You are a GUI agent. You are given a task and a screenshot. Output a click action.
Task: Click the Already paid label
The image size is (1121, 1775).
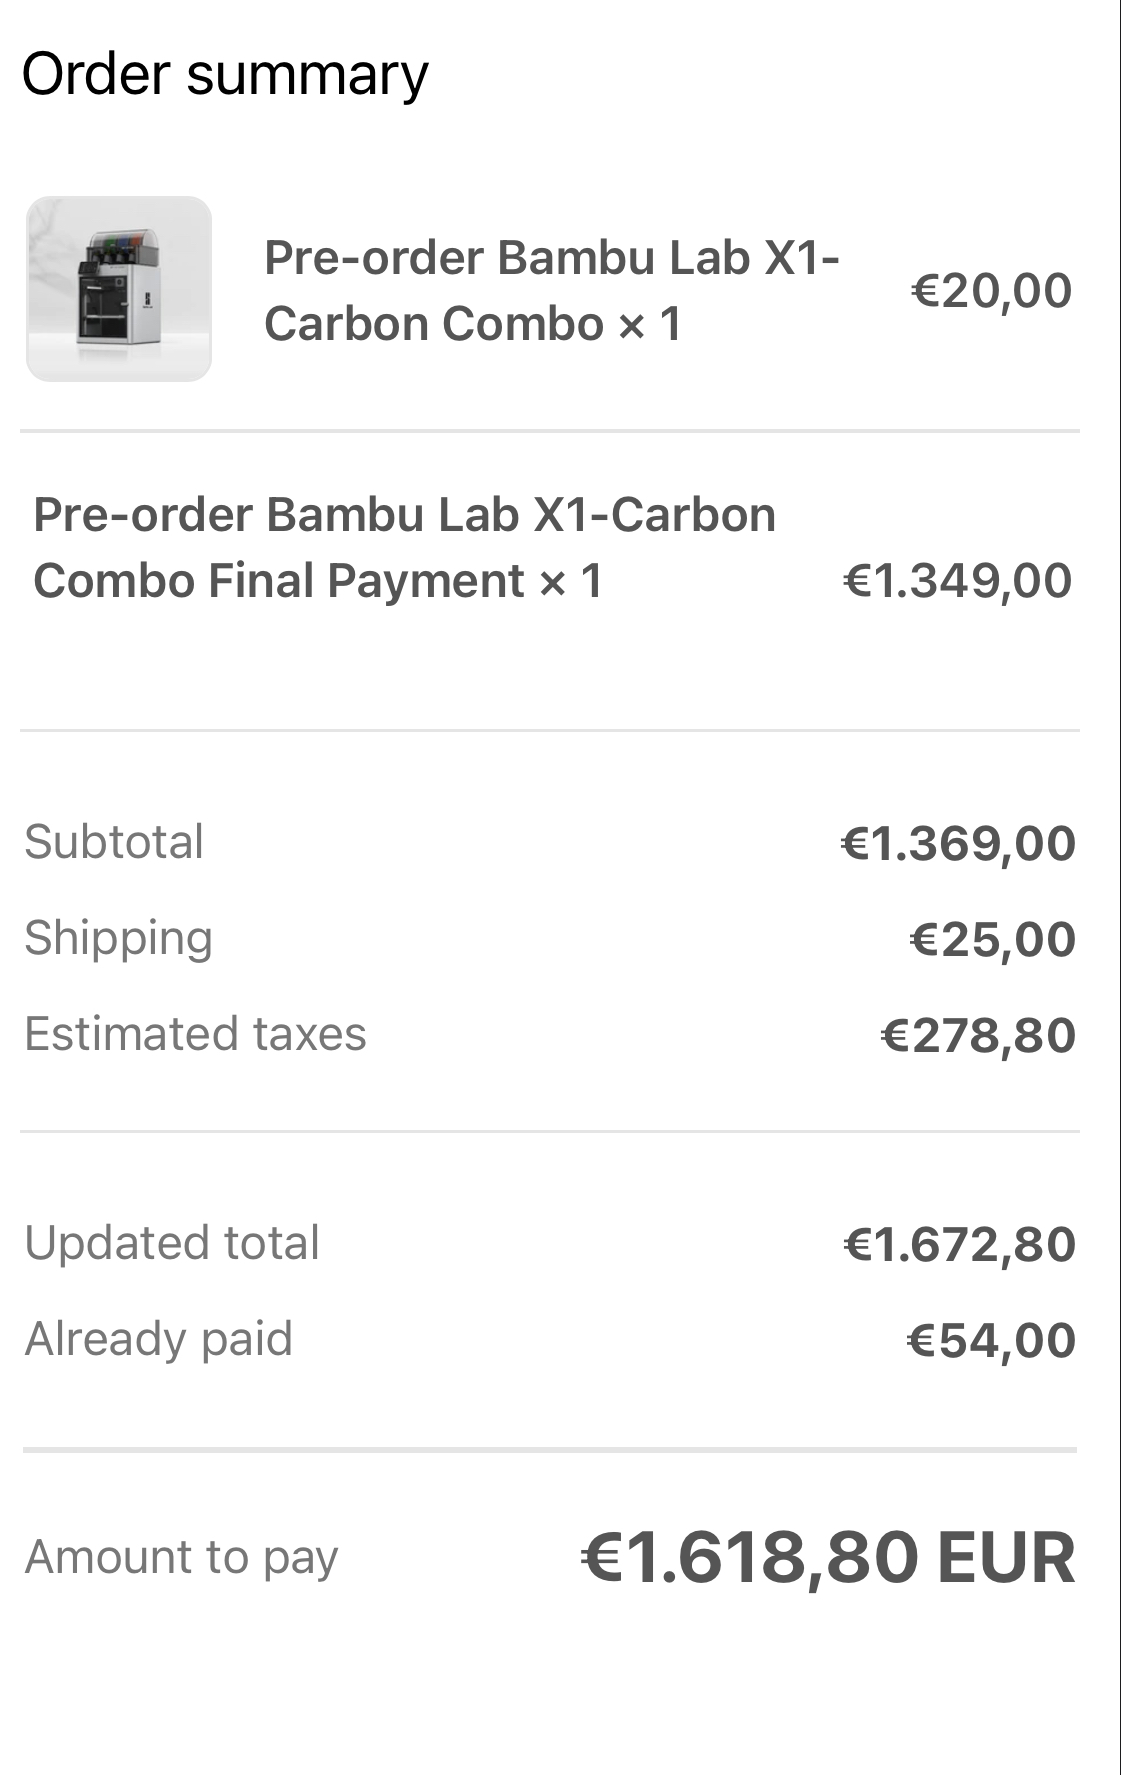pos(159,1339)
